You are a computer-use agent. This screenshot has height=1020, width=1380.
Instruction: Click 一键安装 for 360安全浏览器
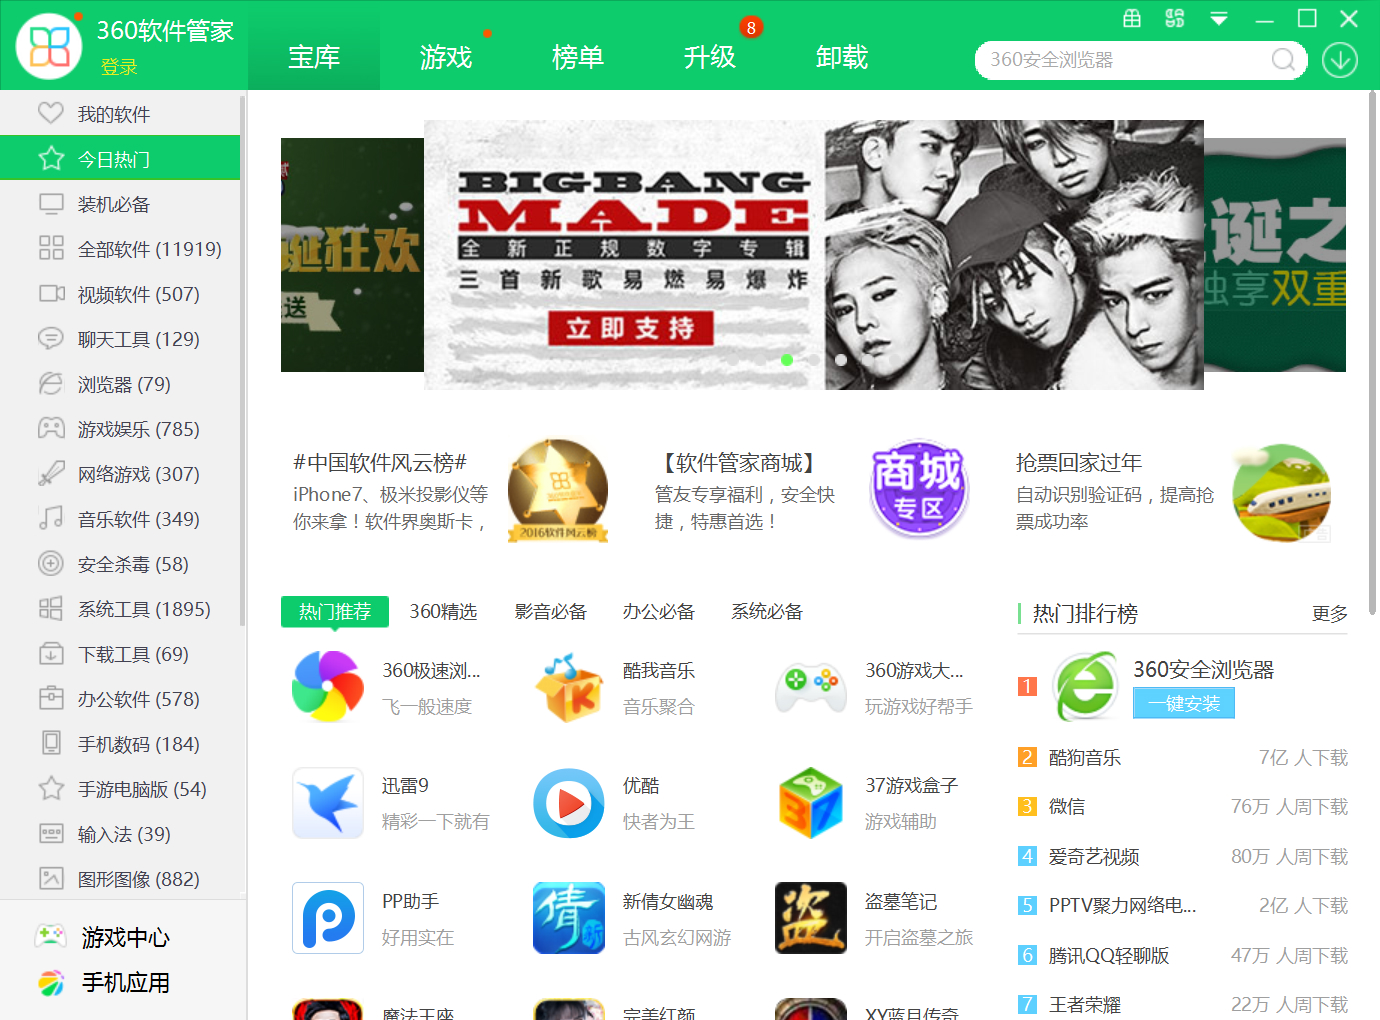pyautogui.click(x=1184, y=703)
